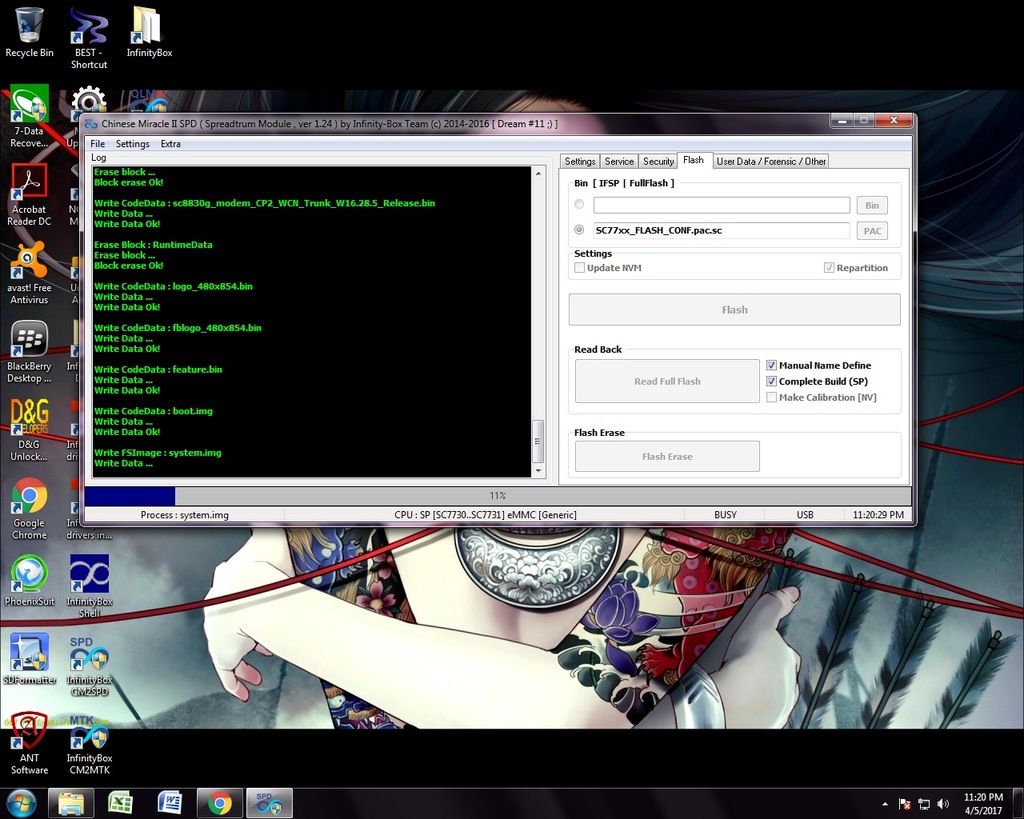The image size is (1024, 819).
Task: Click the PAC browse button
Action: click(872, 231)
